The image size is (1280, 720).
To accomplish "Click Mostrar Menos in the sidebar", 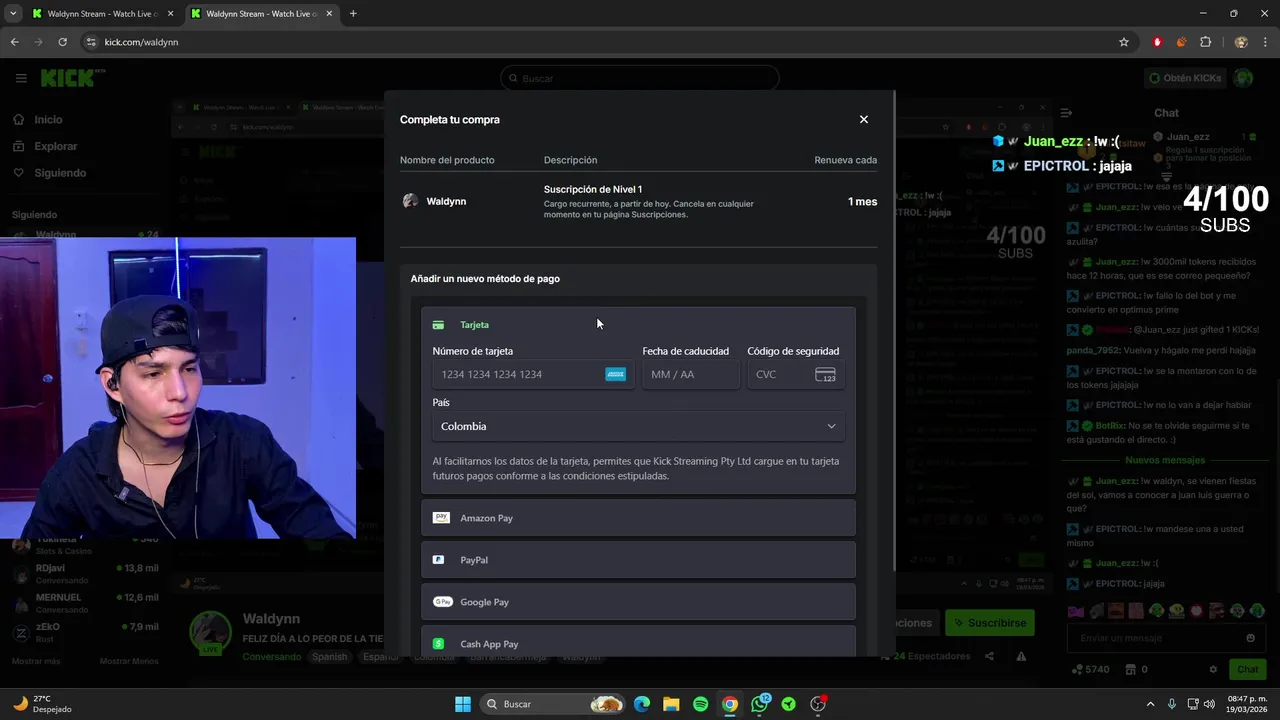I will [129, 661].
